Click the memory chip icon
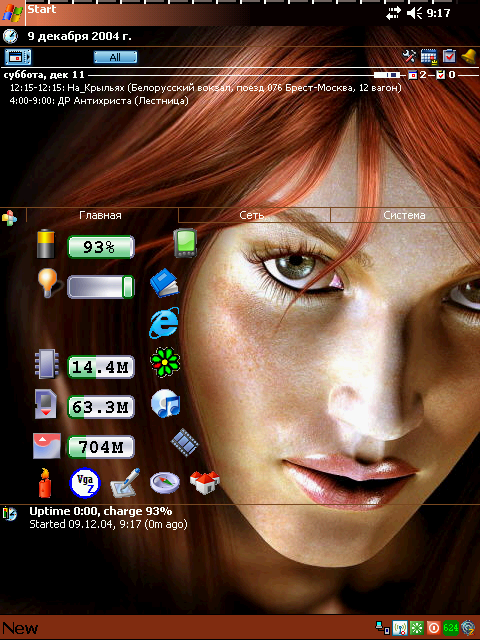Screen dimensions: 480x640 click(x=46, y=364)
